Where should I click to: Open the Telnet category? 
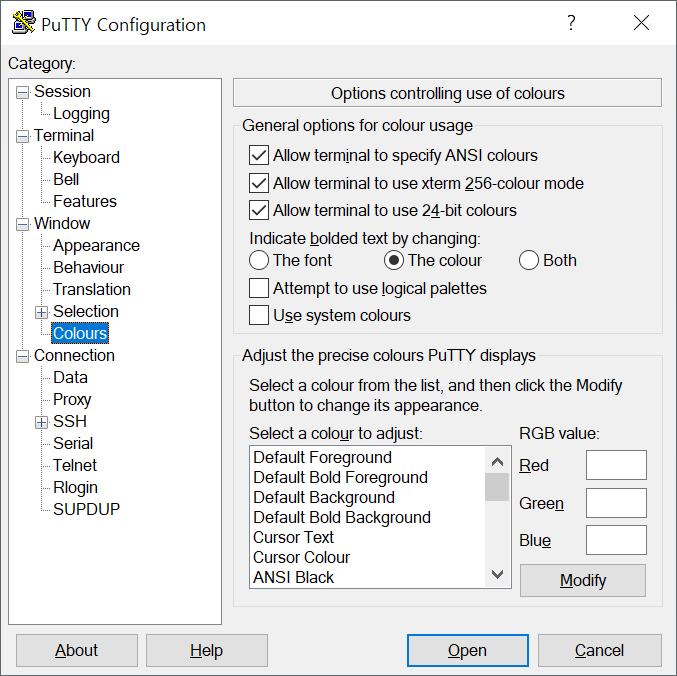[x=75, y=466]
